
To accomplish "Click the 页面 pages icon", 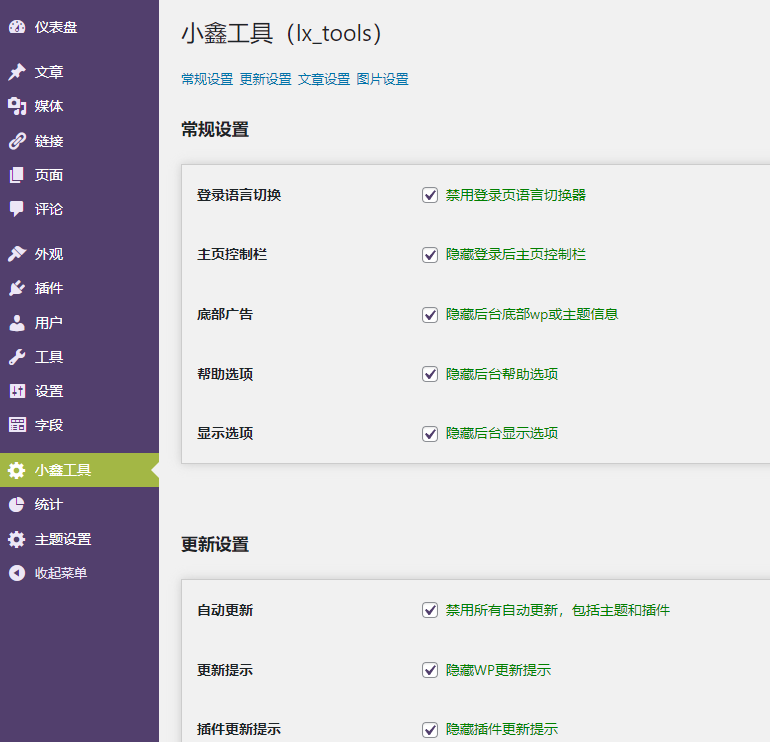I will (x=17, y=175).
